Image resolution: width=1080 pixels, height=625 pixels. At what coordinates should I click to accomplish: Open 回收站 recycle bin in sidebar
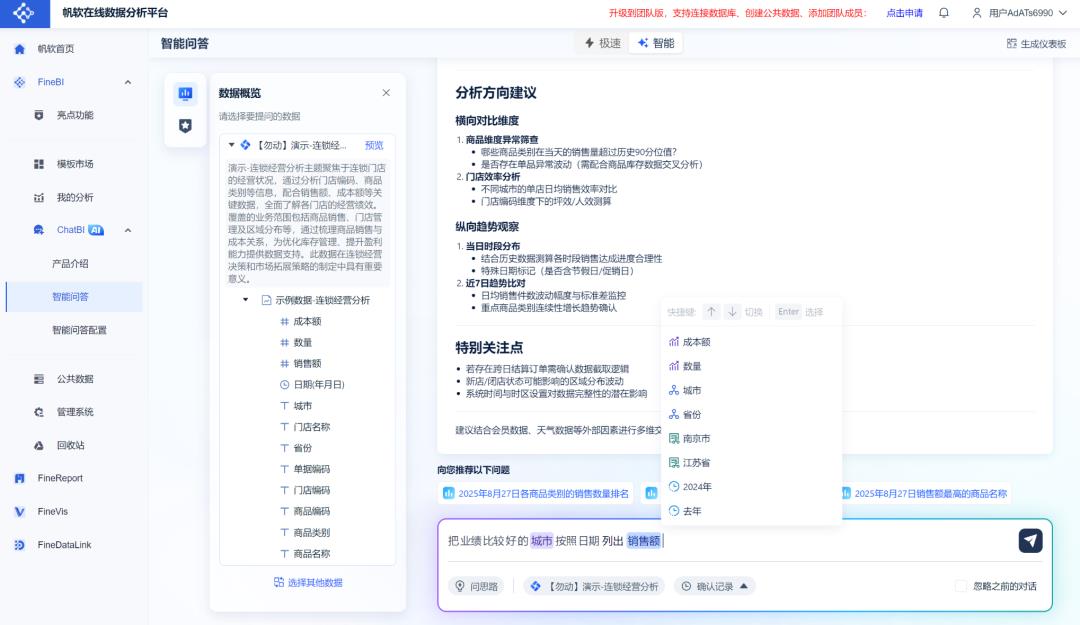pos(70,445)
